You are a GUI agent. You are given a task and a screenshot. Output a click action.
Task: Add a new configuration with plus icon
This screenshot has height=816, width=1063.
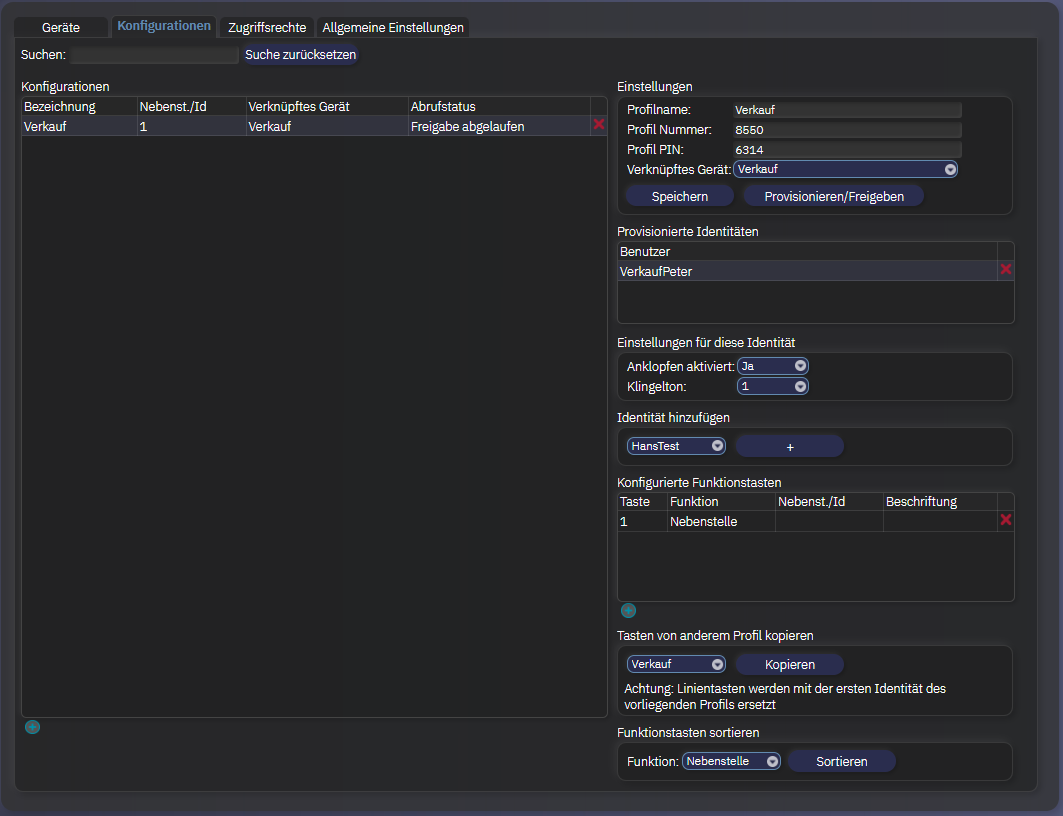[33, 727]
